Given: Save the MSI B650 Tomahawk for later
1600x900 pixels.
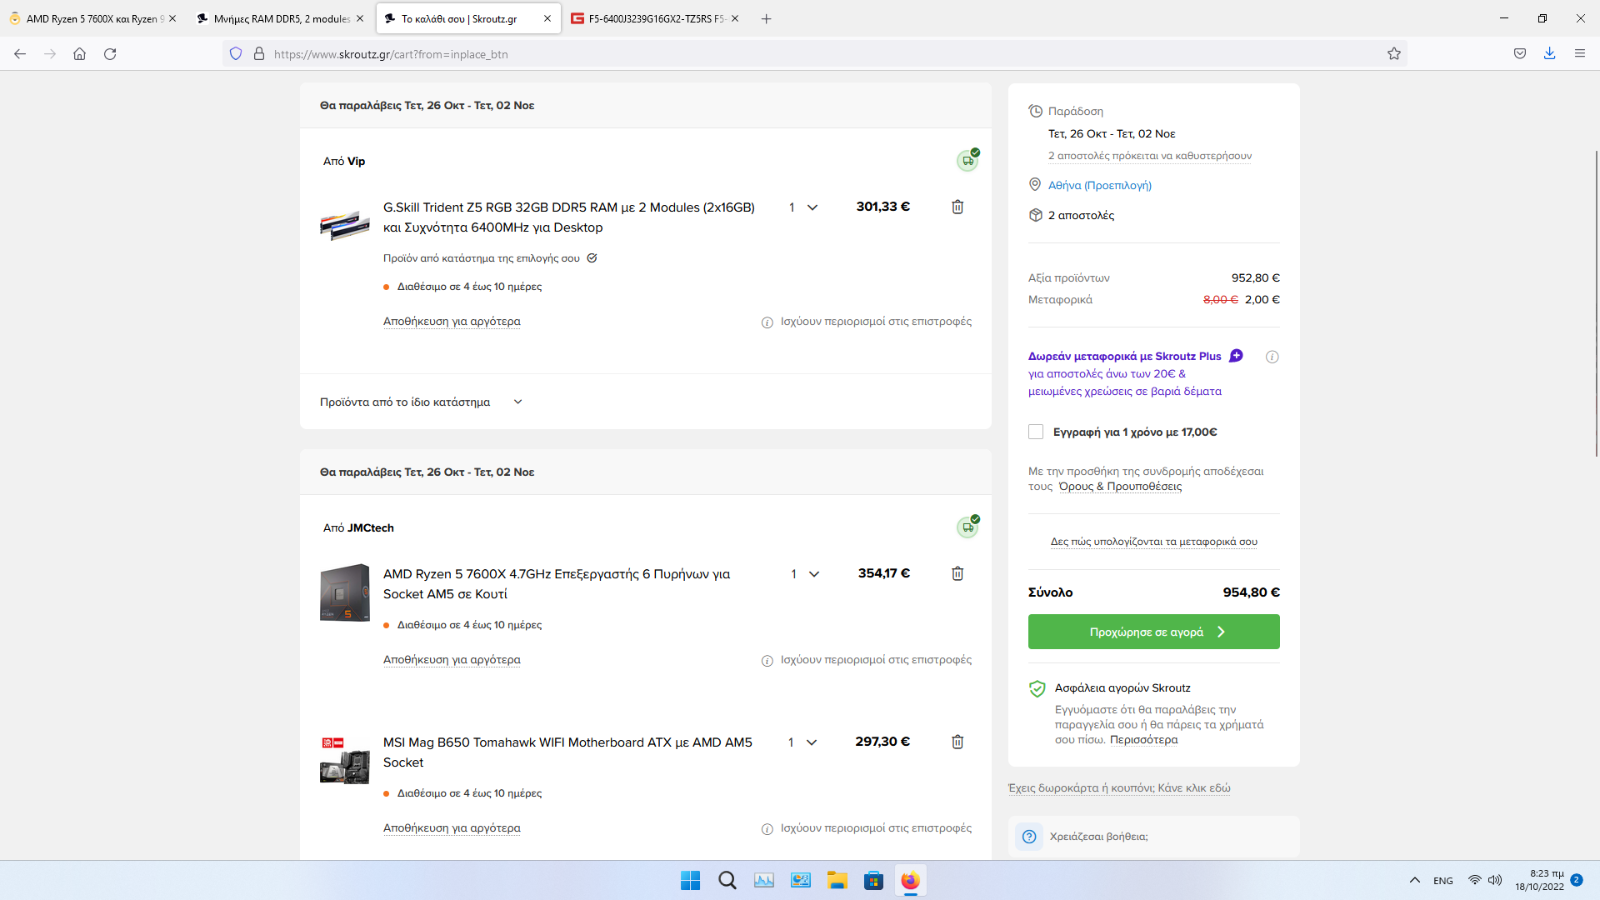Looking at the screenshot, I should 452,829.
